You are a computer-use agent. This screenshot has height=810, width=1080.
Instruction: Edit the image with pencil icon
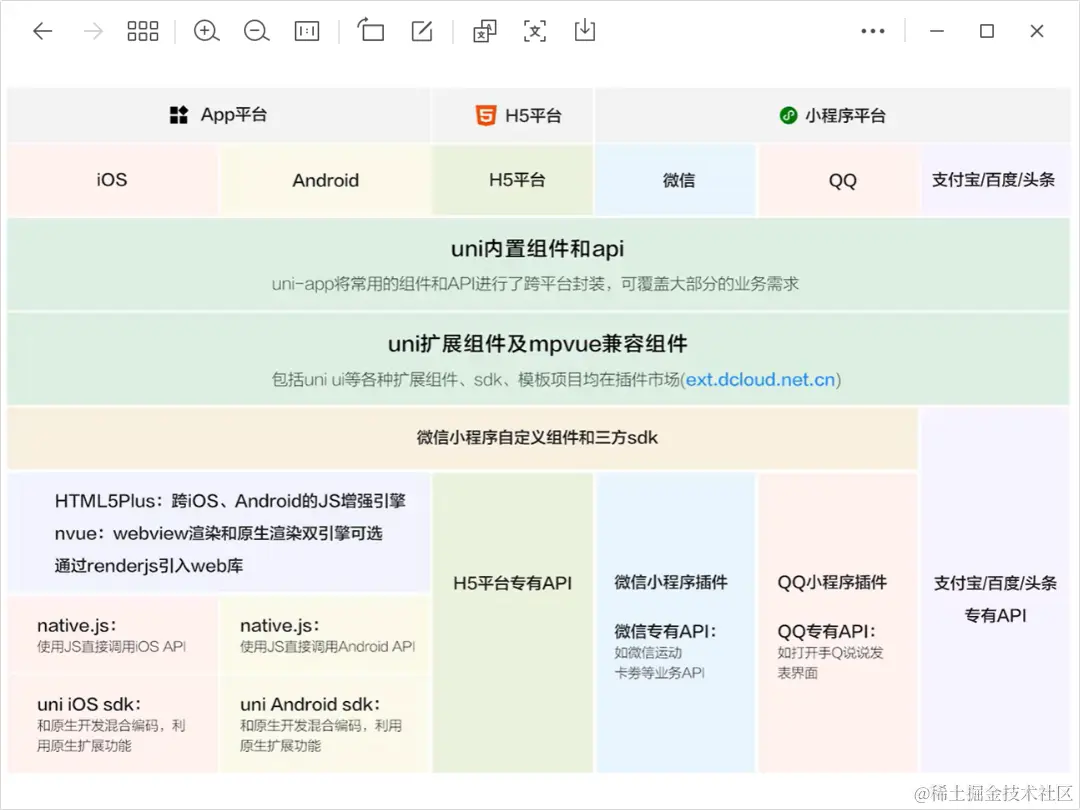point(422,31)
